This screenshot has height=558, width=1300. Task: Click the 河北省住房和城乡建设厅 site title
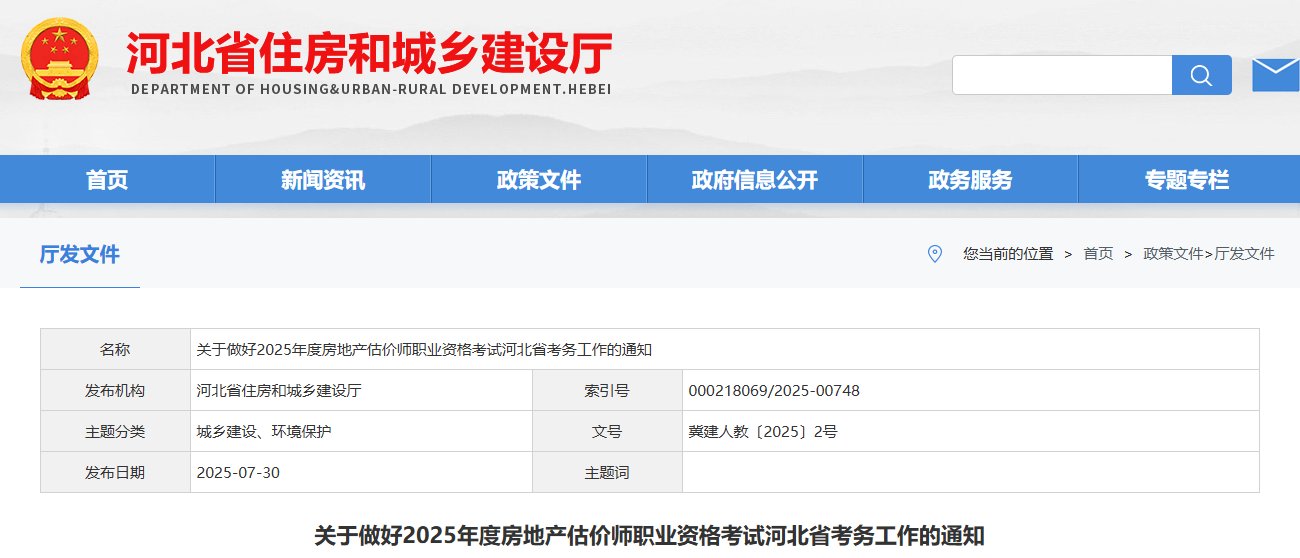pos(369,53)
